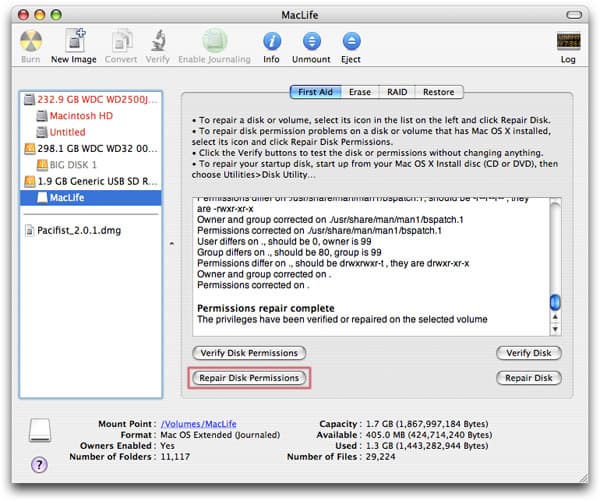Click the Number of Folders value 11,117
Image resolution: width=600 pixels, height=501 pixels.
175,457
